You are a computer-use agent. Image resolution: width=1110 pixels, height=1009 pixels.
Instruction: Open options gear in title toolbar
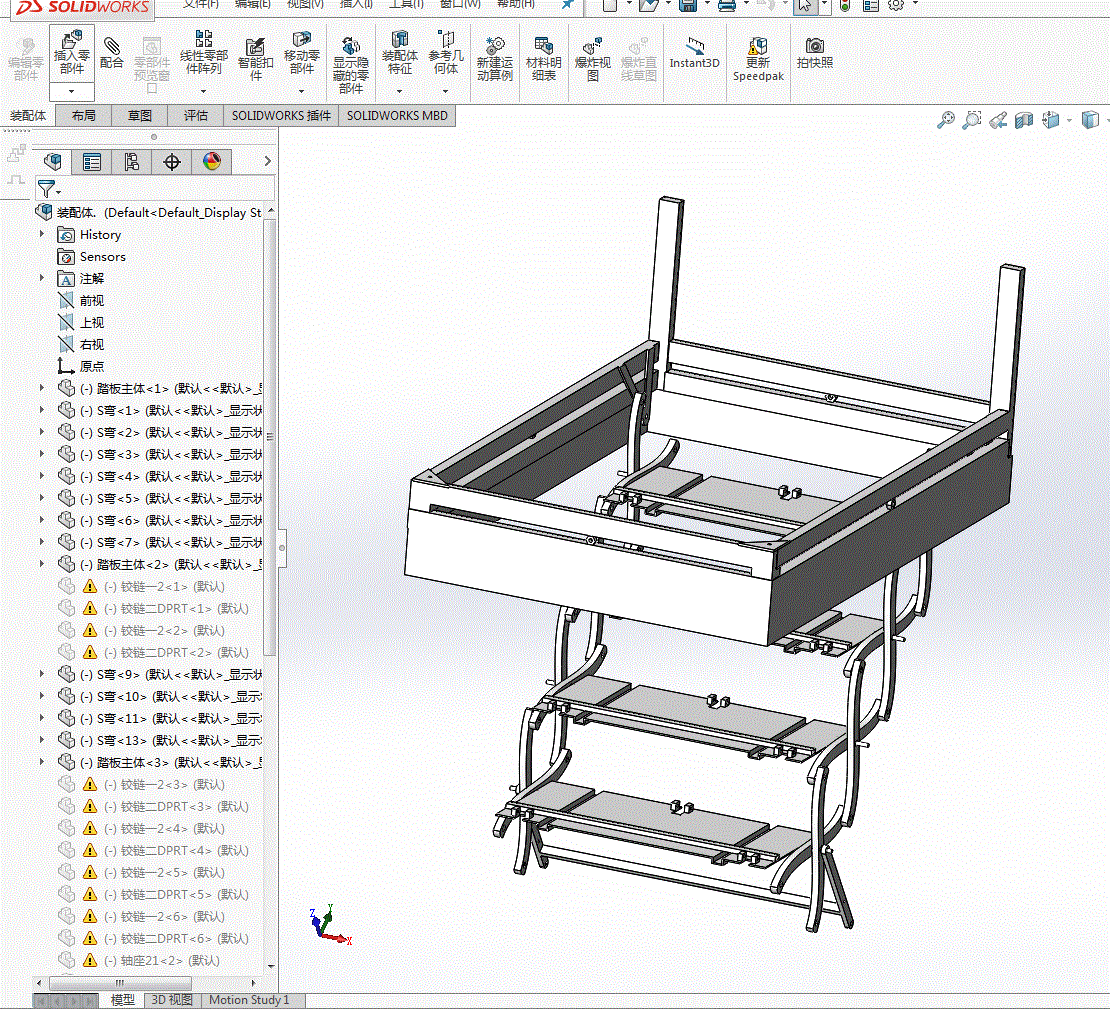tap(896, 5)
